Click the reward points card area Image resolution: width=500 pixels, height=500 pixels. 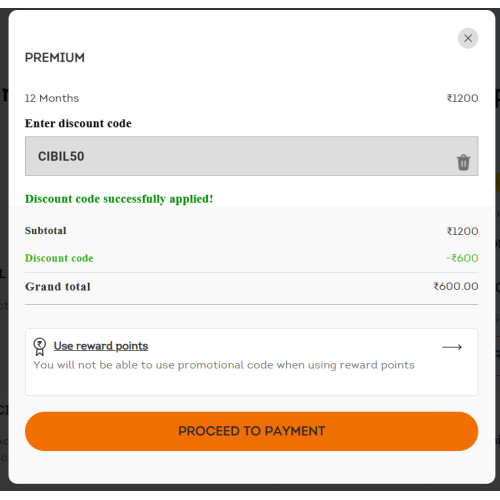click(x=252, y=362)
